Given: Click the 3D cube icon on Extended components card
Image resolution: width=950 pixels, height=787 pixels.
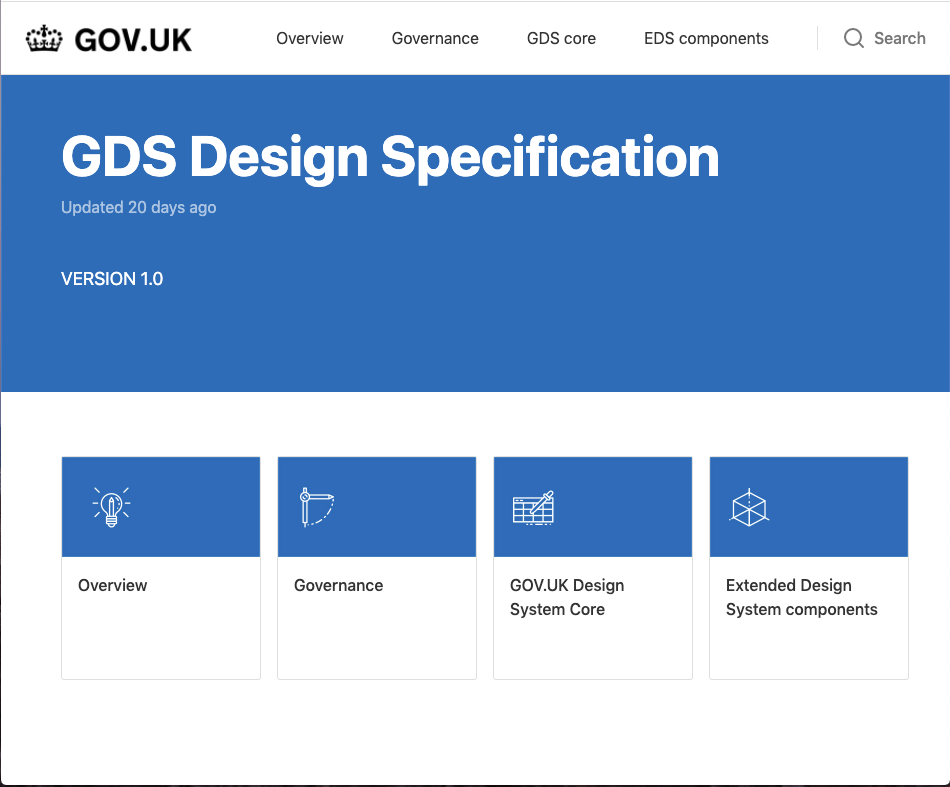Looking at the screenshot, I should pos(749,507).
